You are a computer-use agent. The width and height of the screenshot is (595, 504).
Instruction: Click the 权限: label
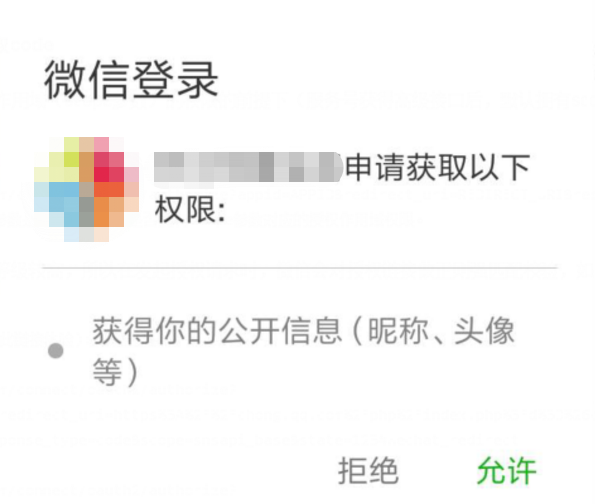(x=190, y=209)
